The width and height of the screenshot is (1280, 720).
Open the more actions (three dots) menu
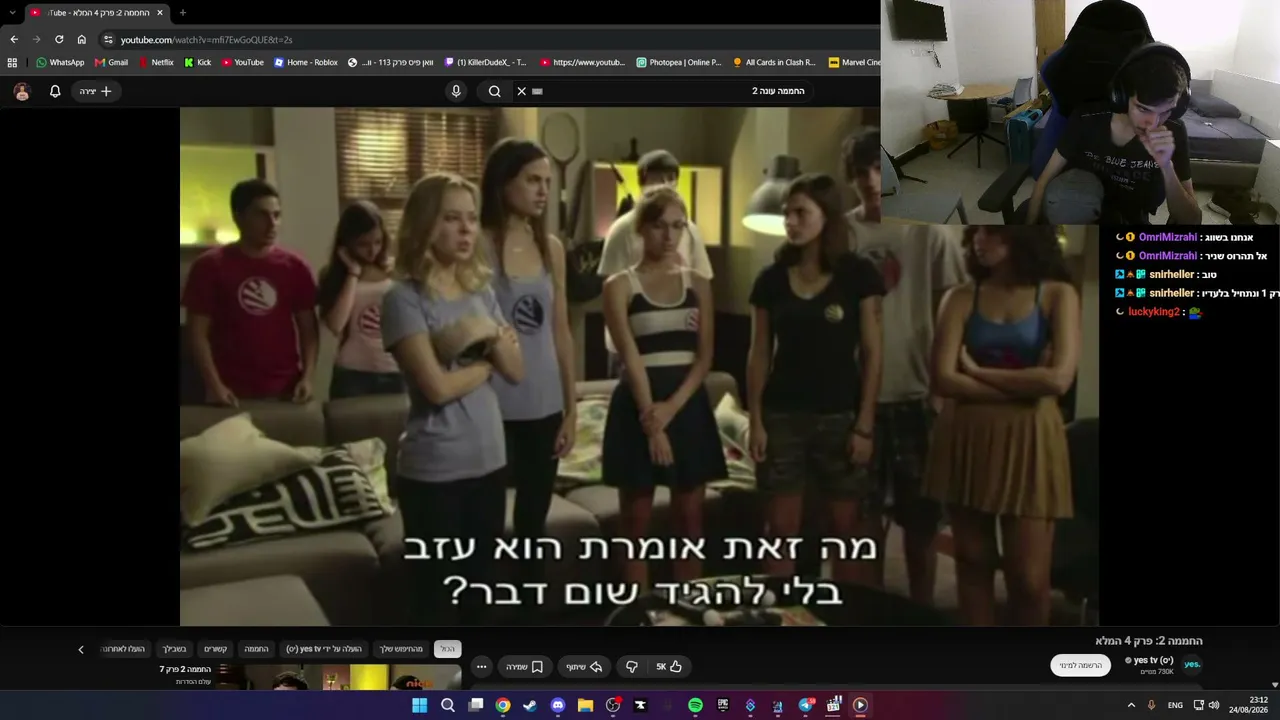point(481,667)
